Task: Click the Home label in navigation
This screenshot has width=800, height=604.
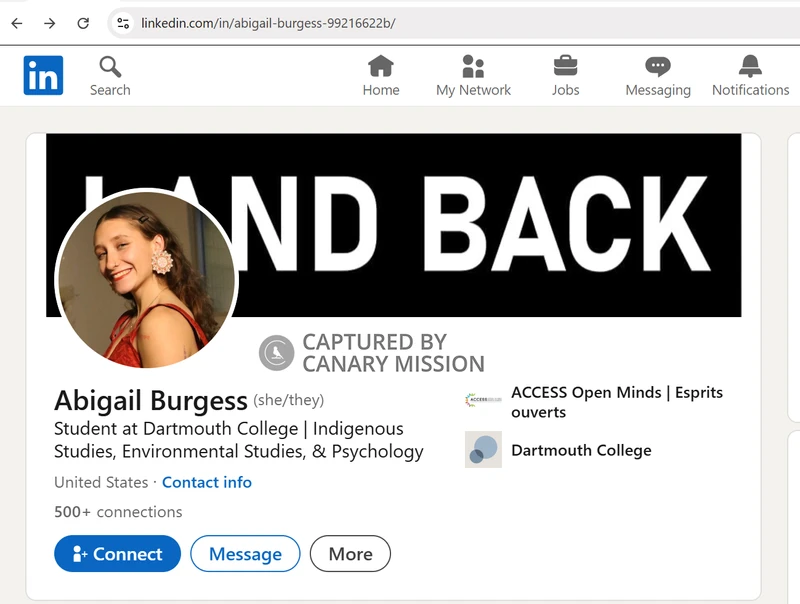Action: click(381, 90)
